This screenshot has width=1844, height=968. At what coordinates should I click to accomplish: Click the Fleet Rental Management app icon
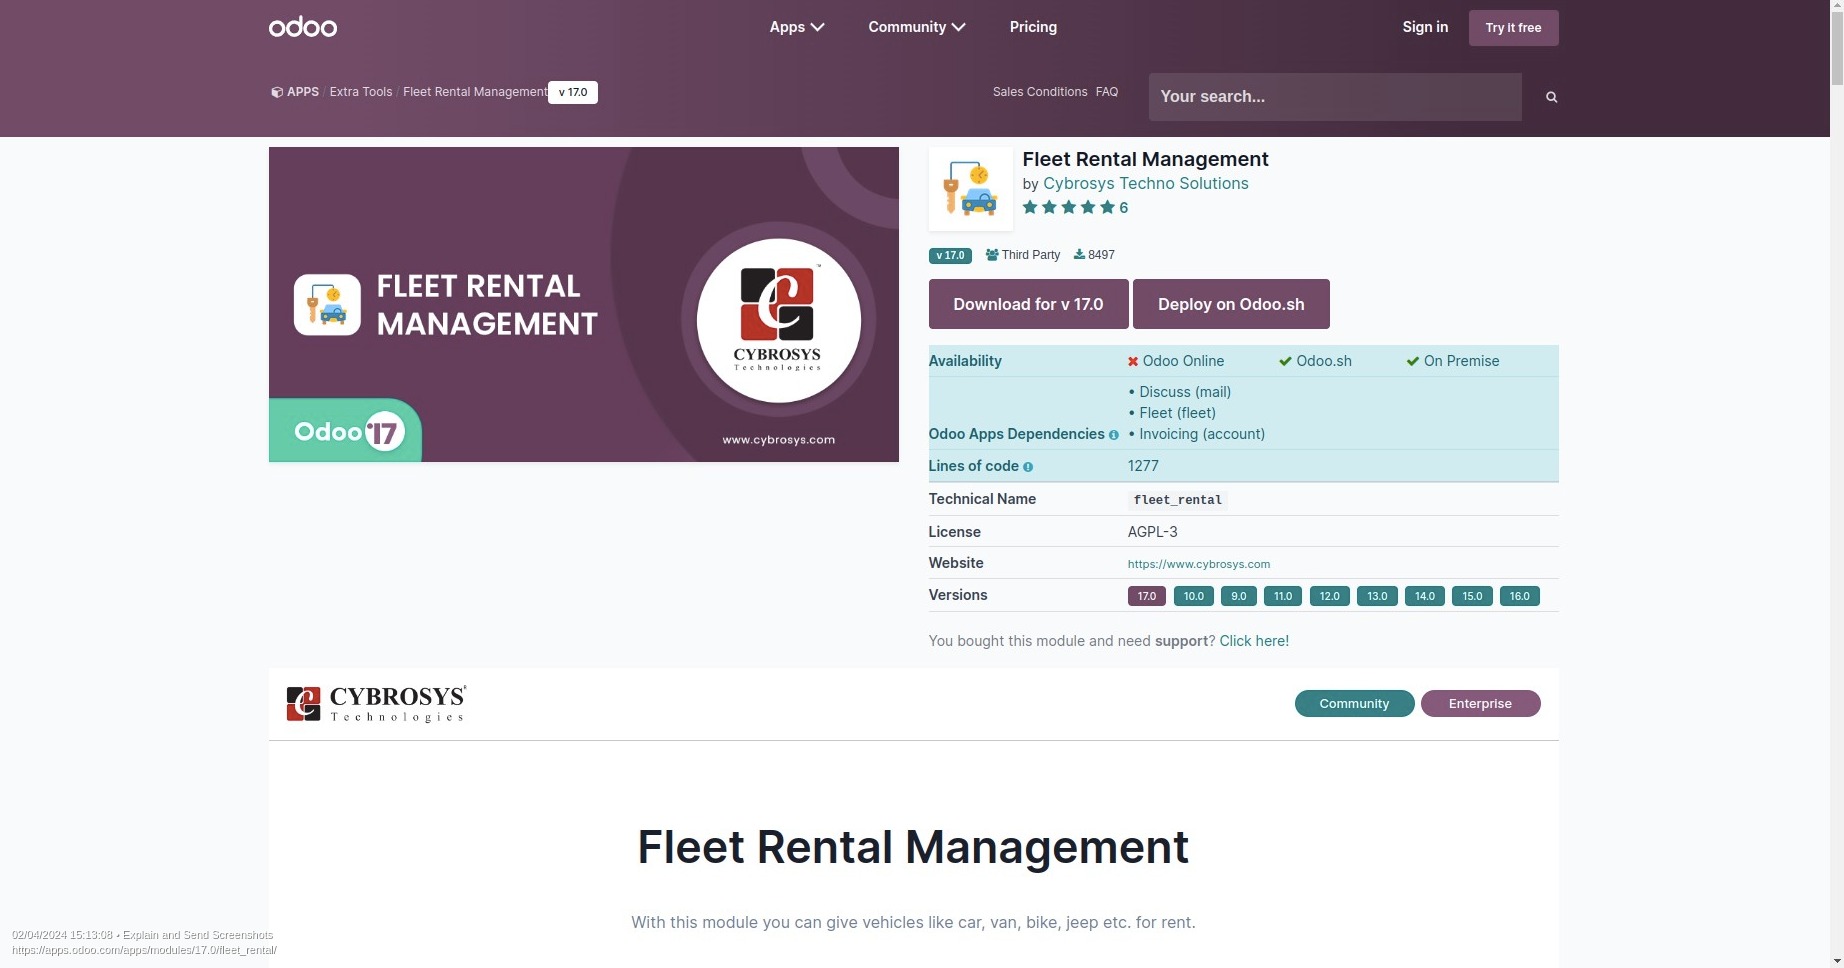pyautogui.click(x=970, y=189)
